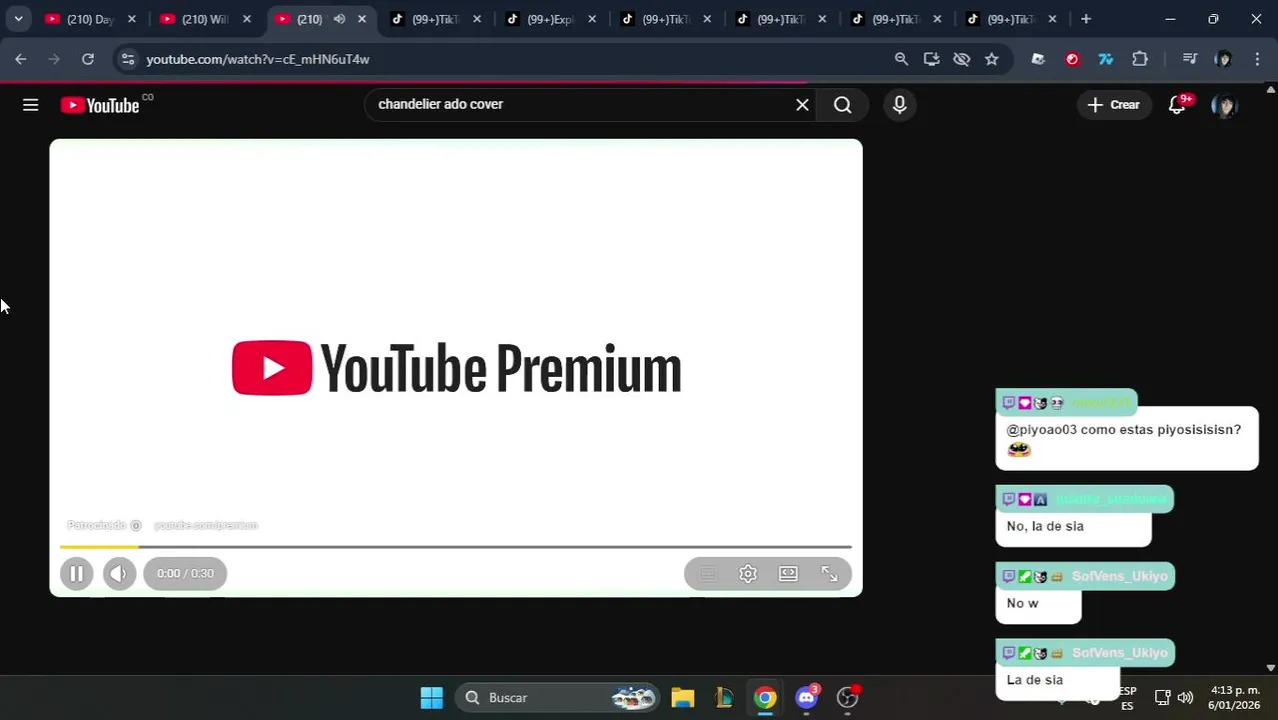Toggle subtitles button in player
Screen dimensions: 1278x720
(x=707, y=573)
